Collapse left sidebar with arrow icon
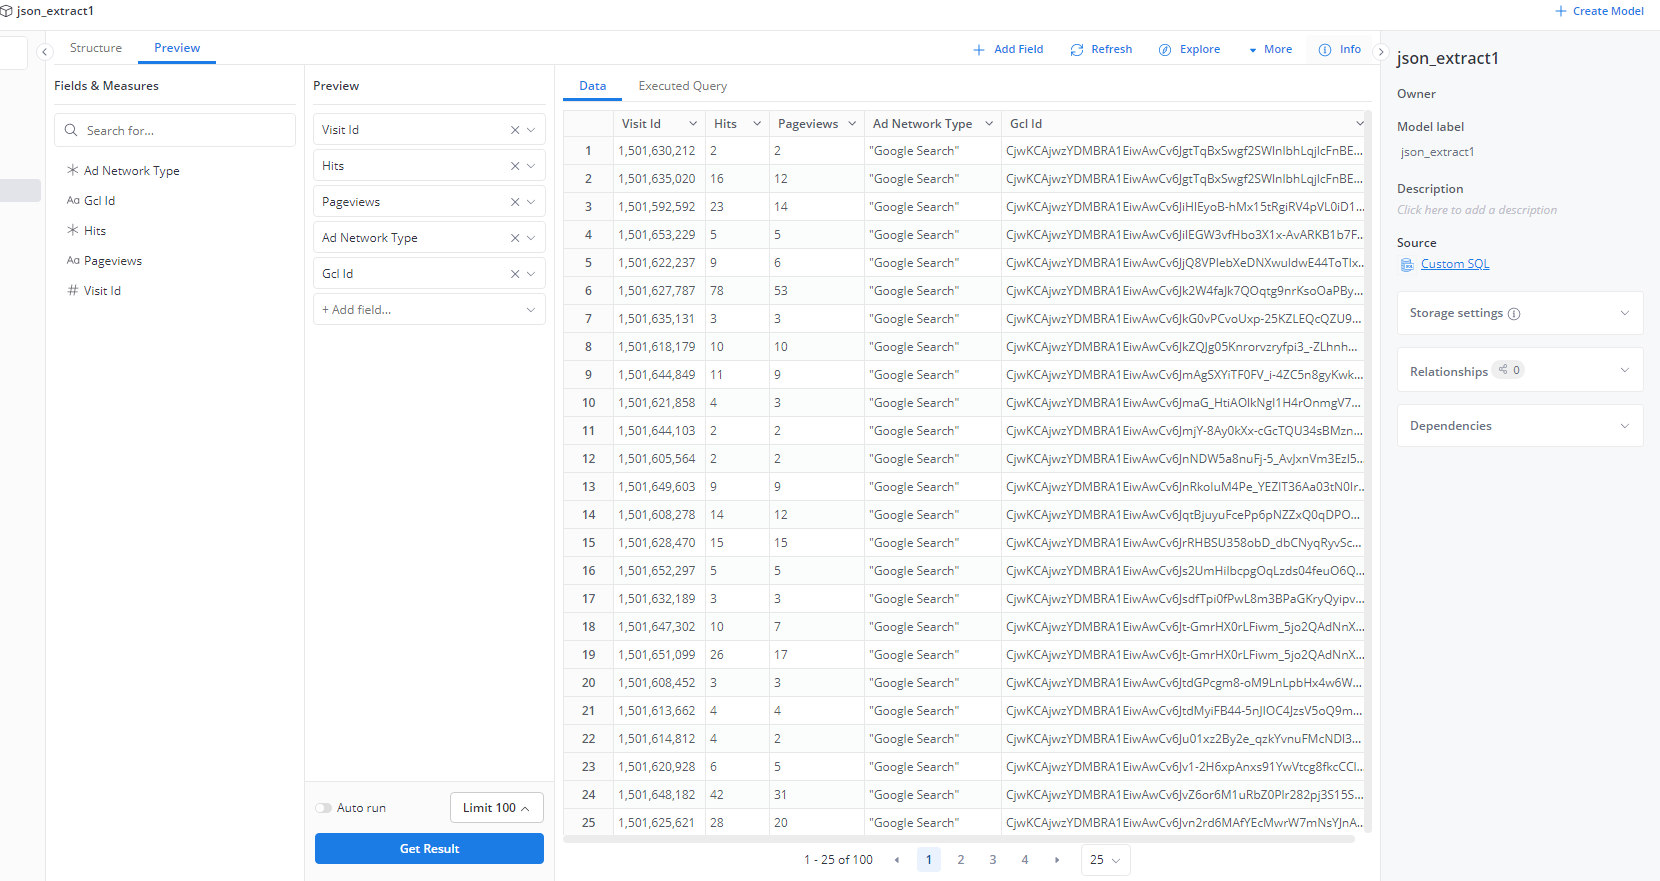Image resolution: width=1660 pixels, height=881 pixels. 44,52
